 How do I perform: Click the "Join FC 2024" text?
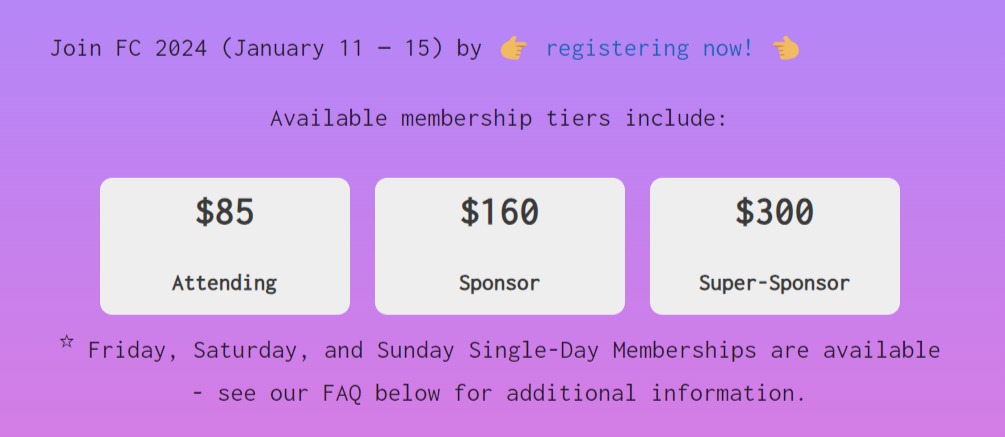122,48
